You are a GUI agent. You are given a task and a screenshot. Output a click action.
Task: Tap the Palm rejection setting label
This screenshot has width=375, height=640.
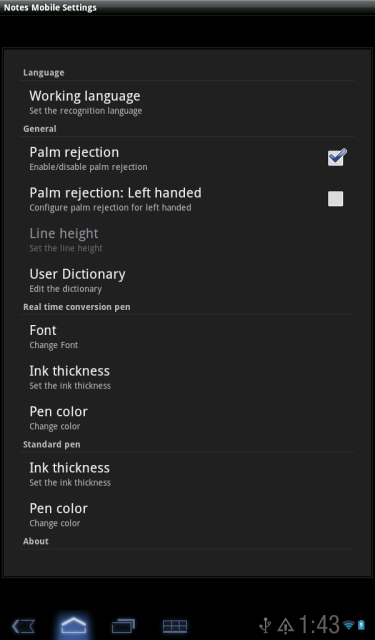(74, 152)
